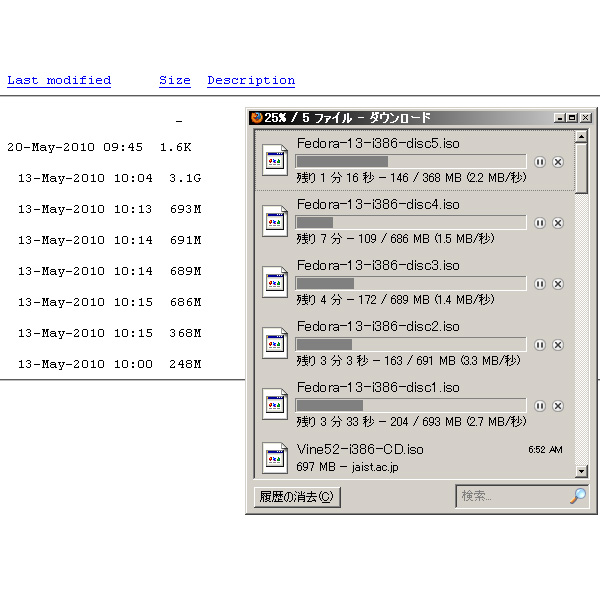Click the 1.6K size value
Viewport: 600px width, 600px height.
tap(176, 147)
